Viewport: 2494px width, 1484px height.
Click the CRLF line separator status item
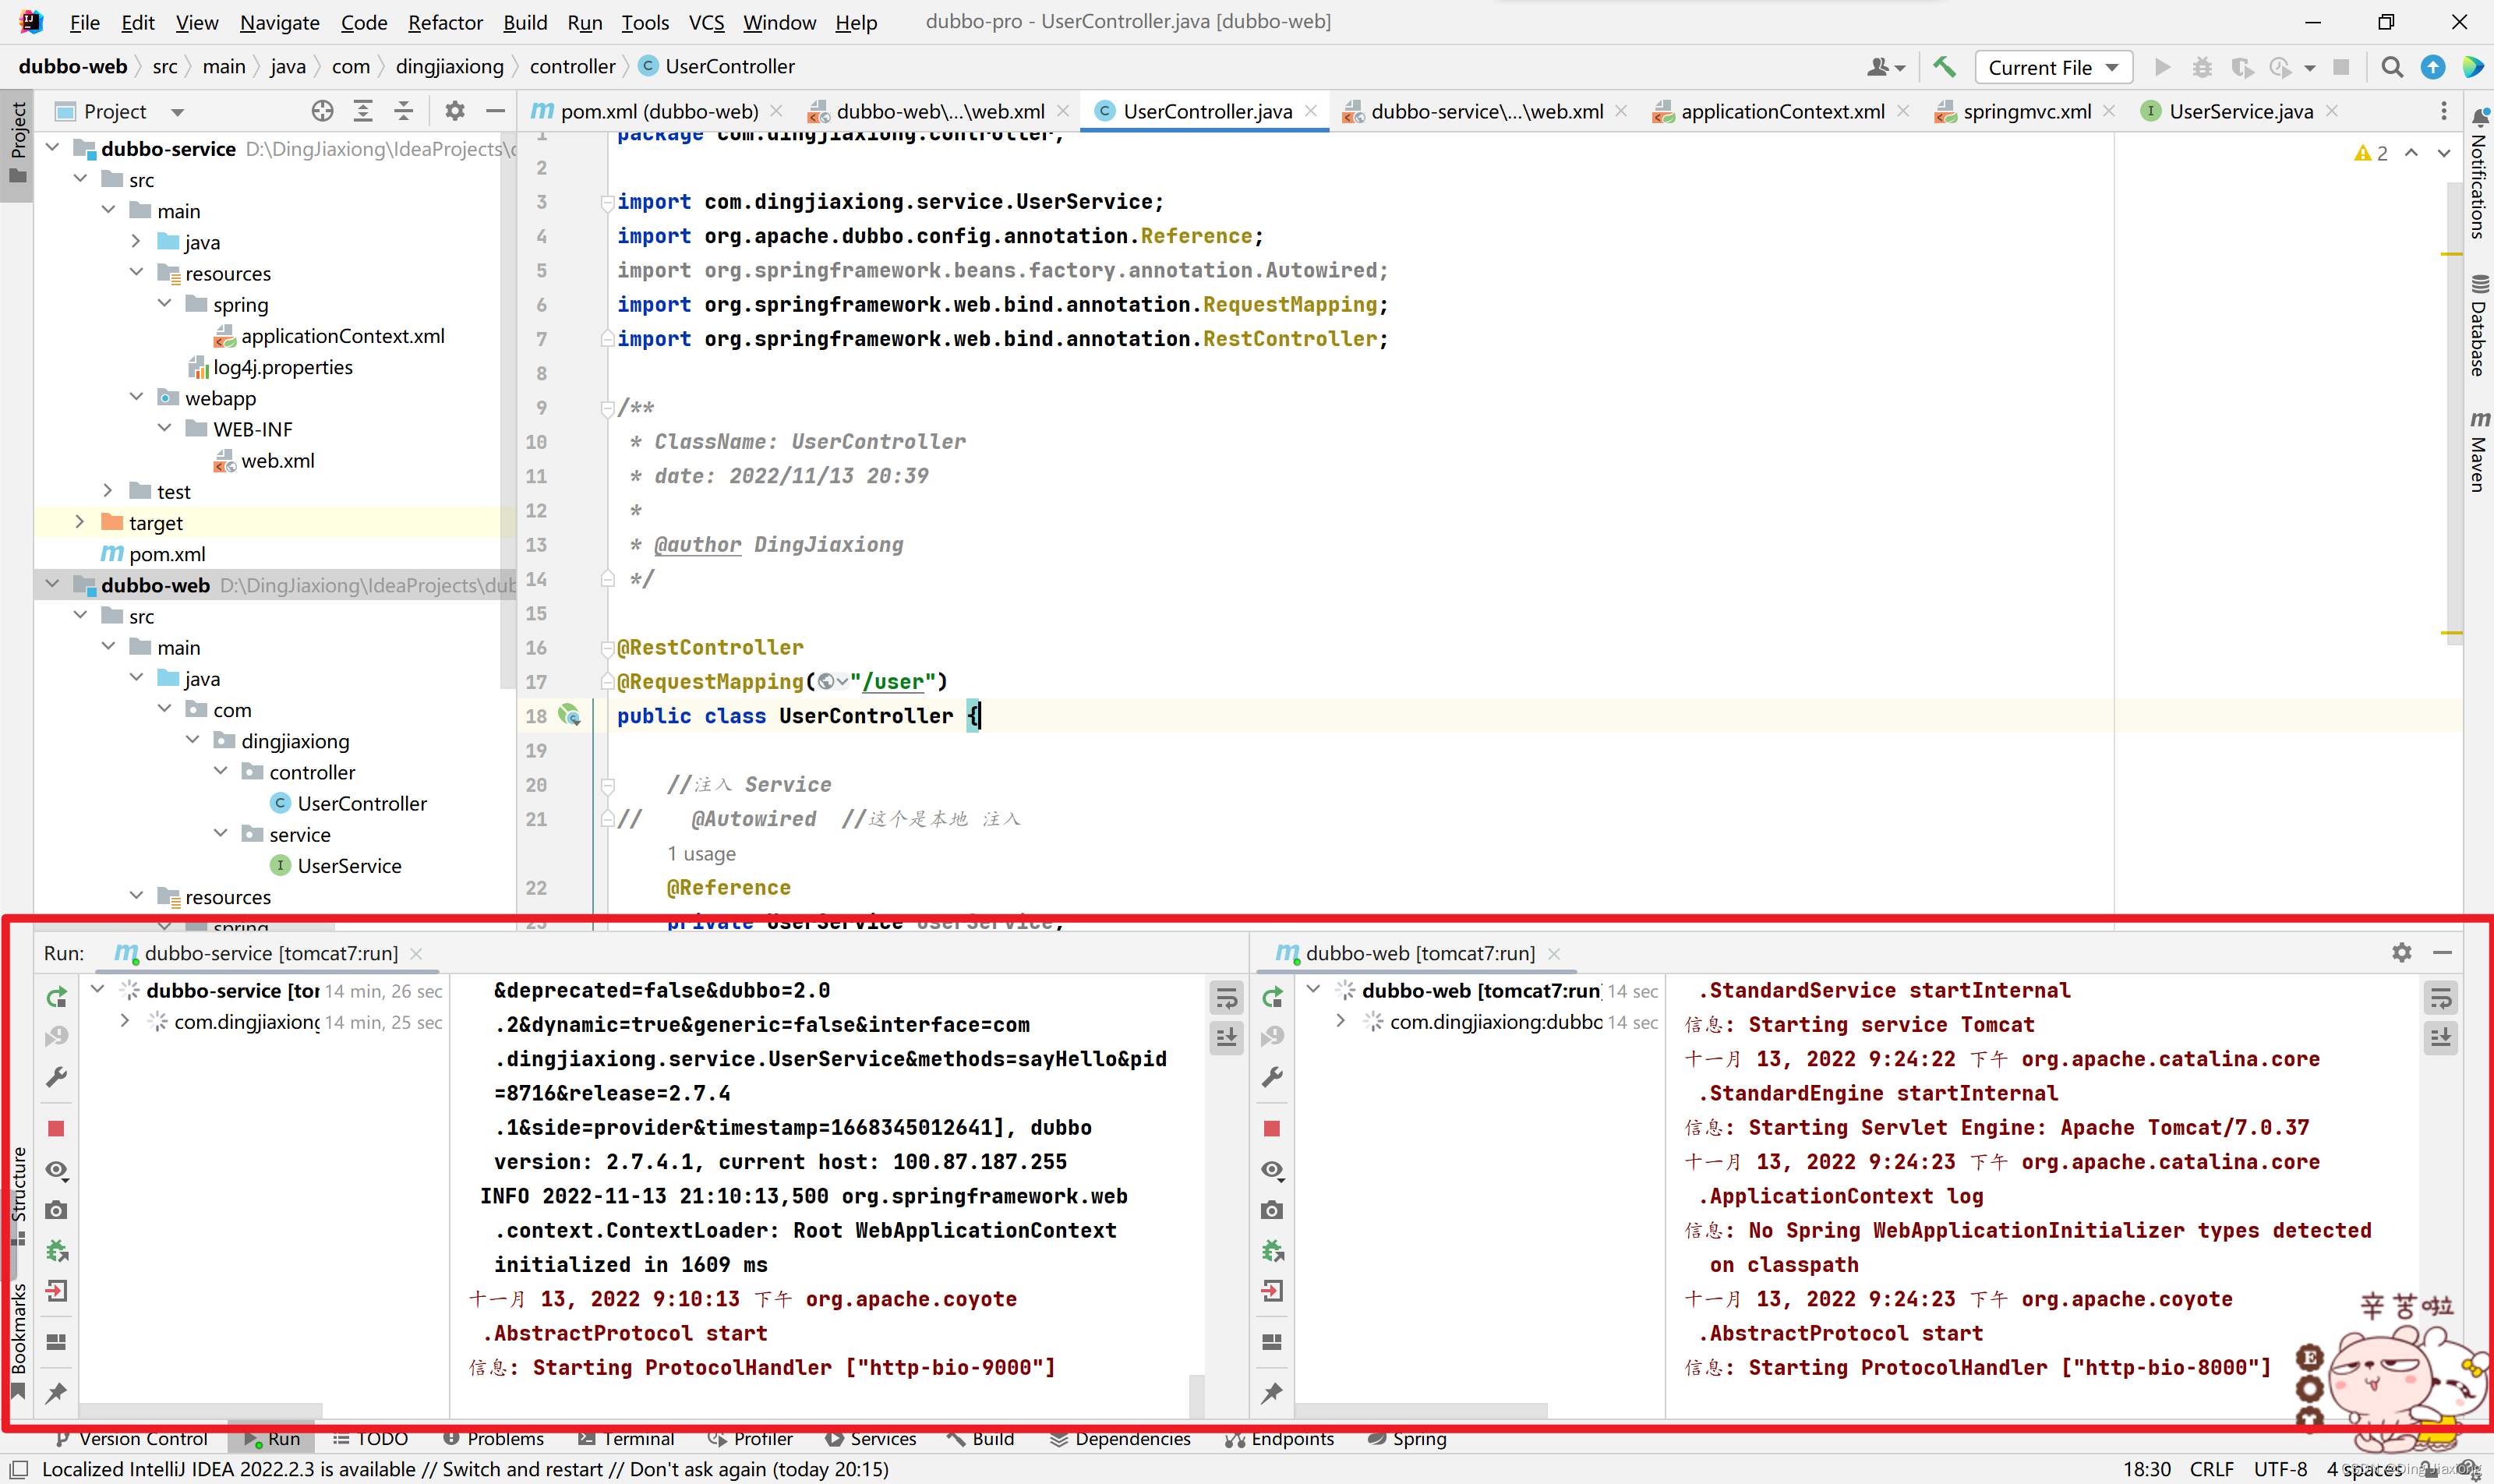click(2211, 1468)
